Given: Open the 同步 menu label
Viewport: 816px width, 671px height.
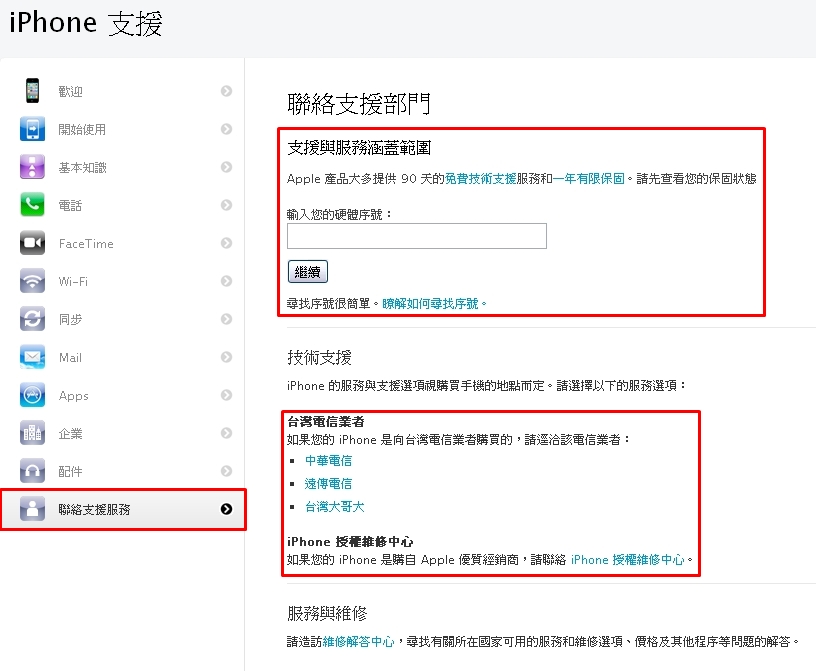Looking at the screenshot, I should point(70,320).
